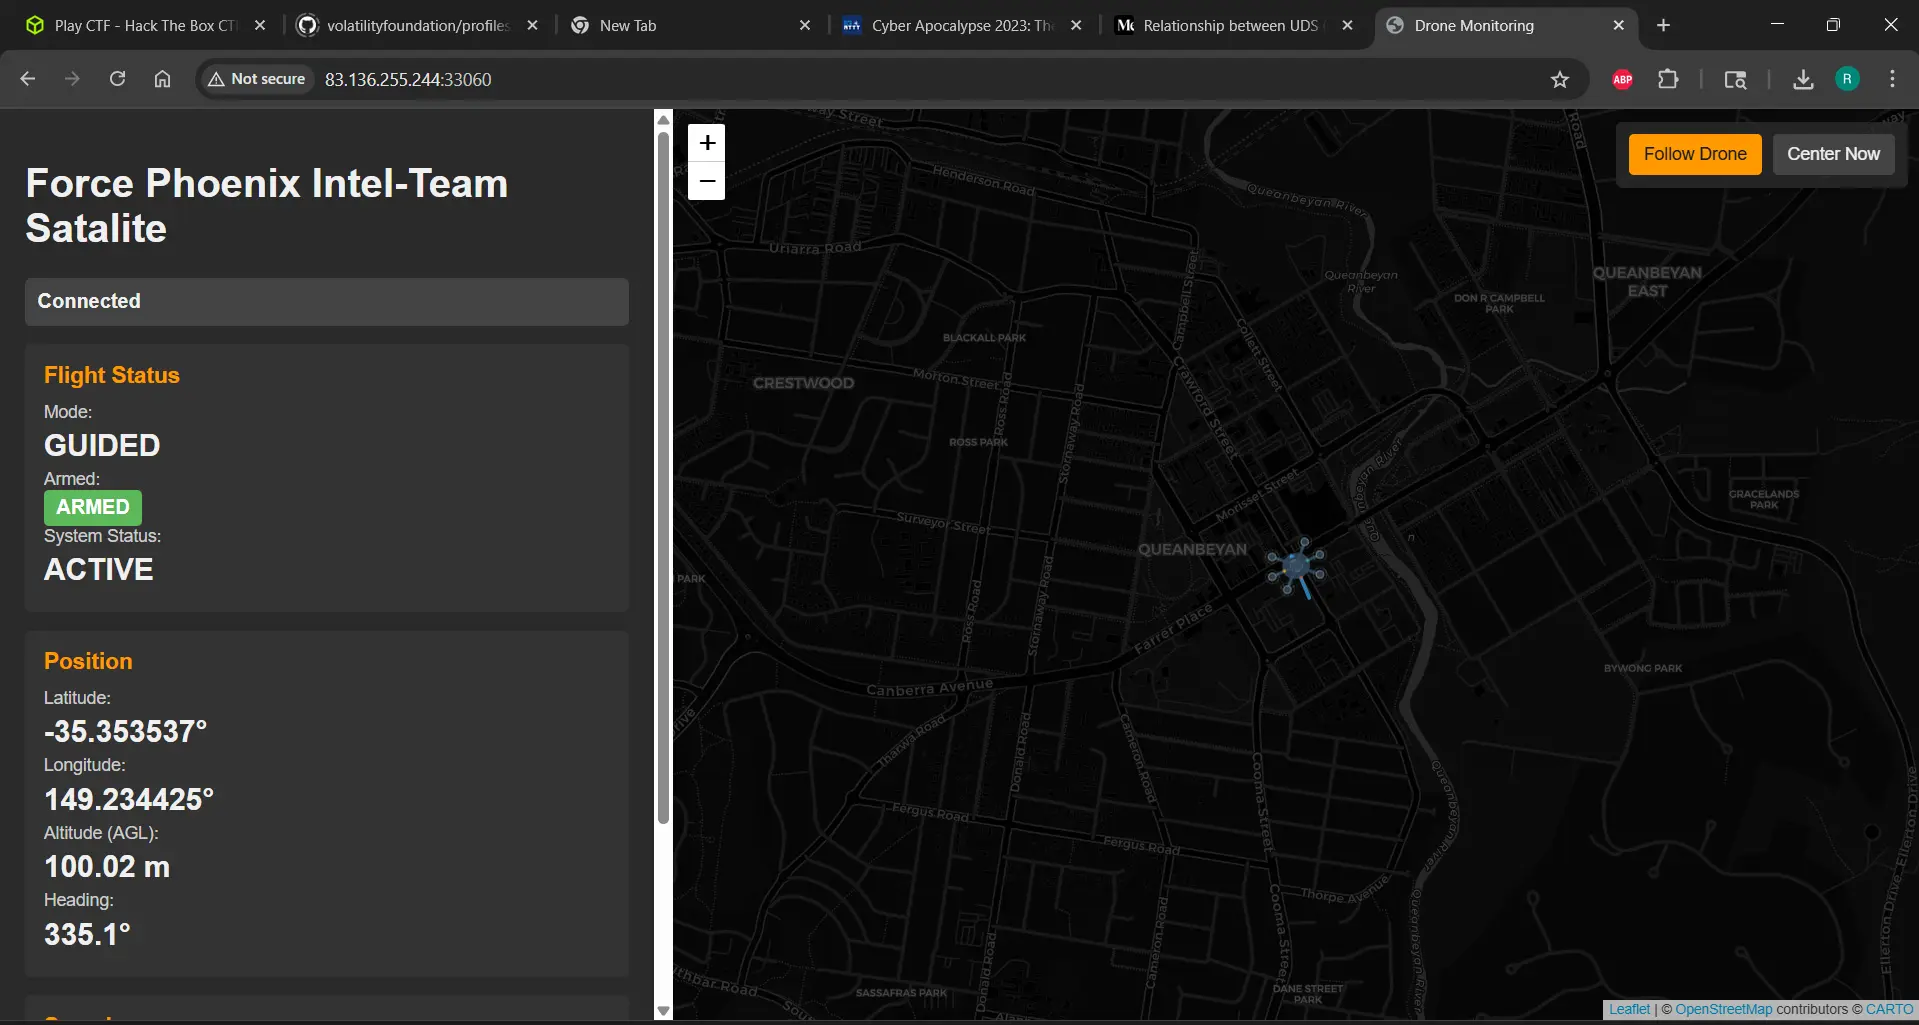Screen dimensions: 1919x1025
Task: Open the OpenStreetMap attribution link
Action: pyautogui.click(x=1723, y=1010)
